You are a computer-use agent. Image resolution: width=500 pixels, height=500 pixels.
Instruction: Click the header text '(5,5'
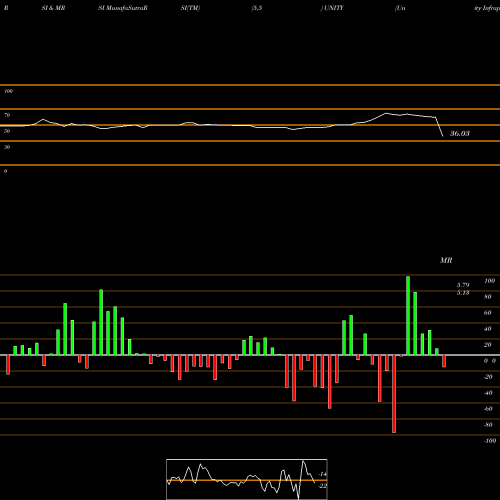click(257, 8)
